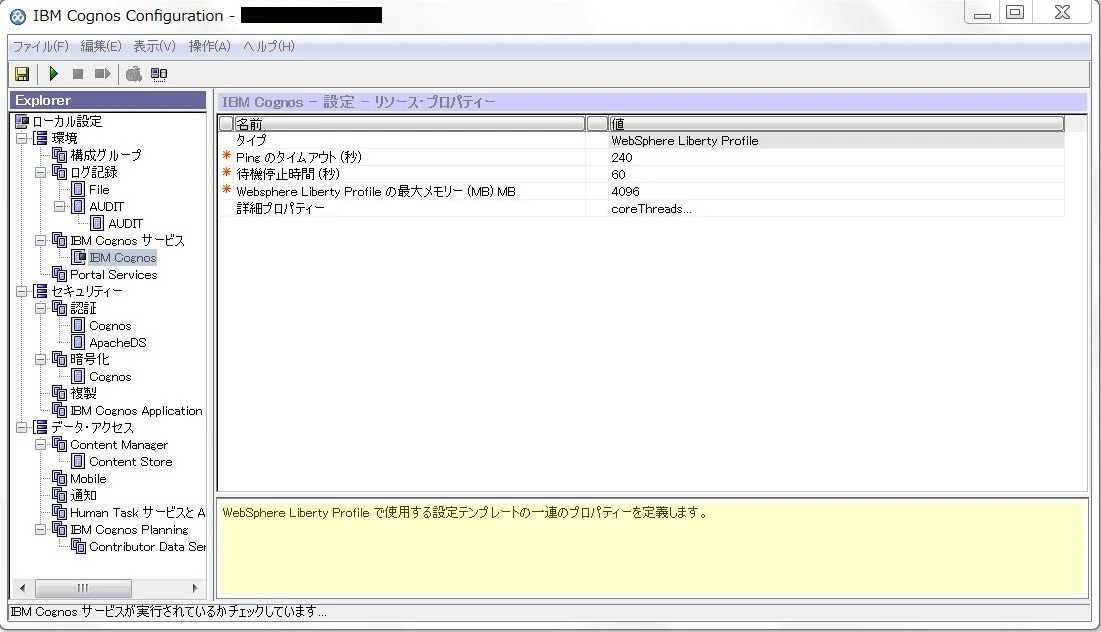Collapse the ログ記録 node

pos(40,172)
